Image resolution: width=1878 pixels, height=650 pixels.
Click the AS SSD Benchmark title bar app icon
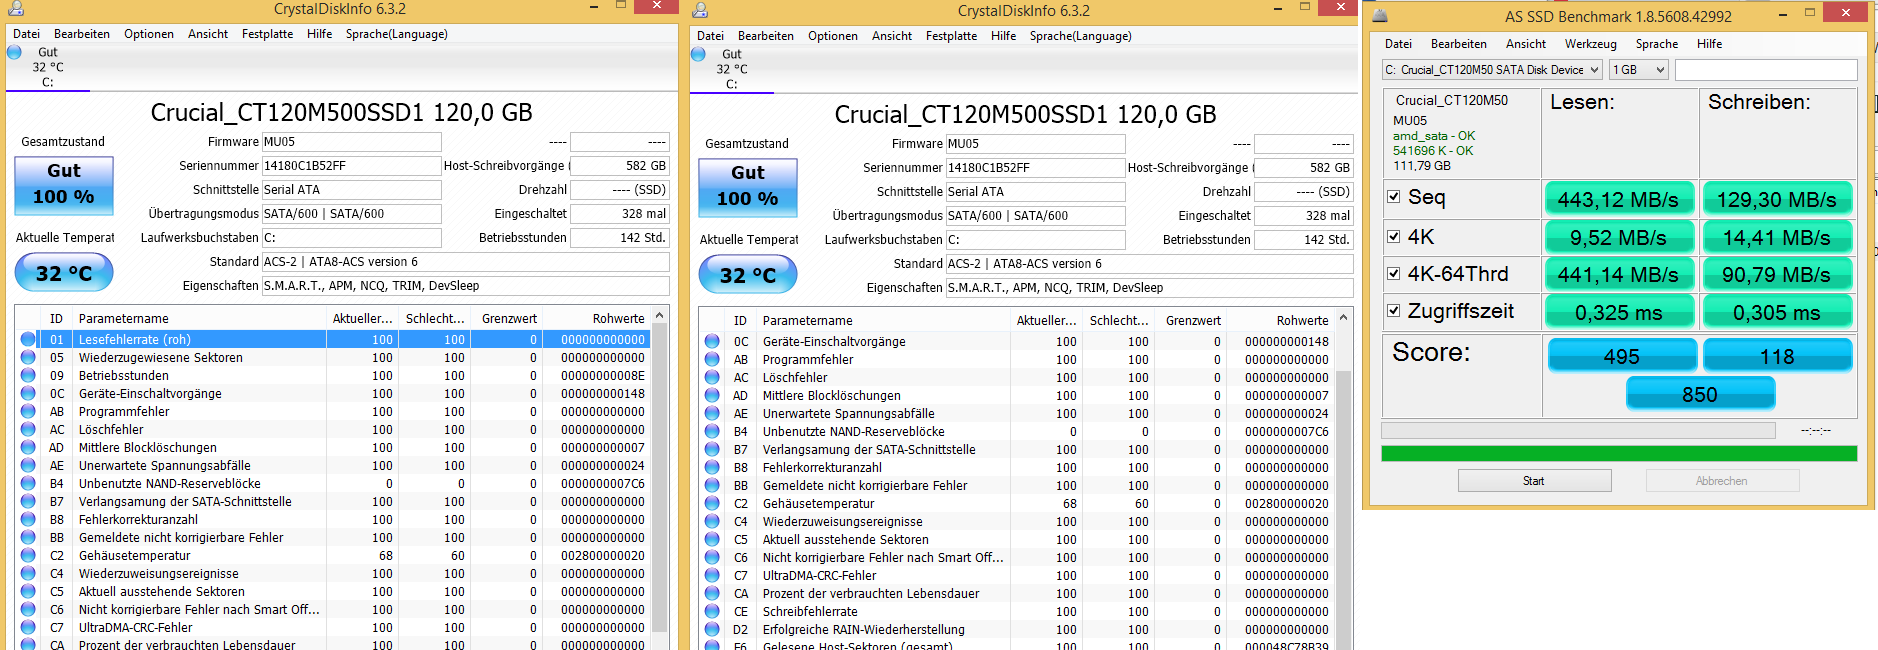[1380, 16]
